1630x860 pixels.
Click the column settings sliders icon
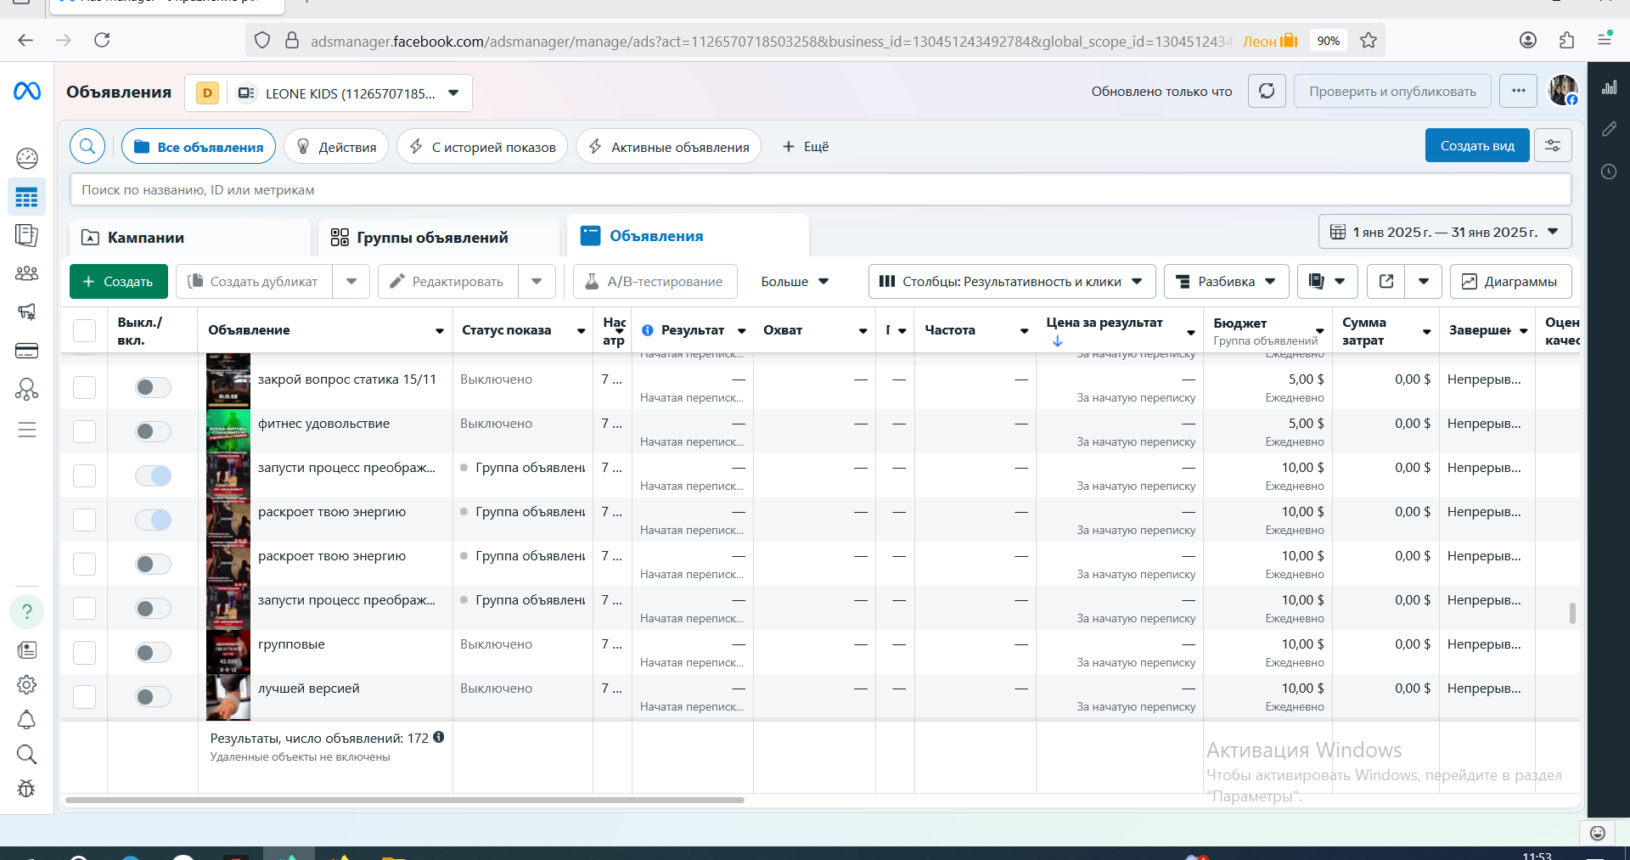[1552, 146]
